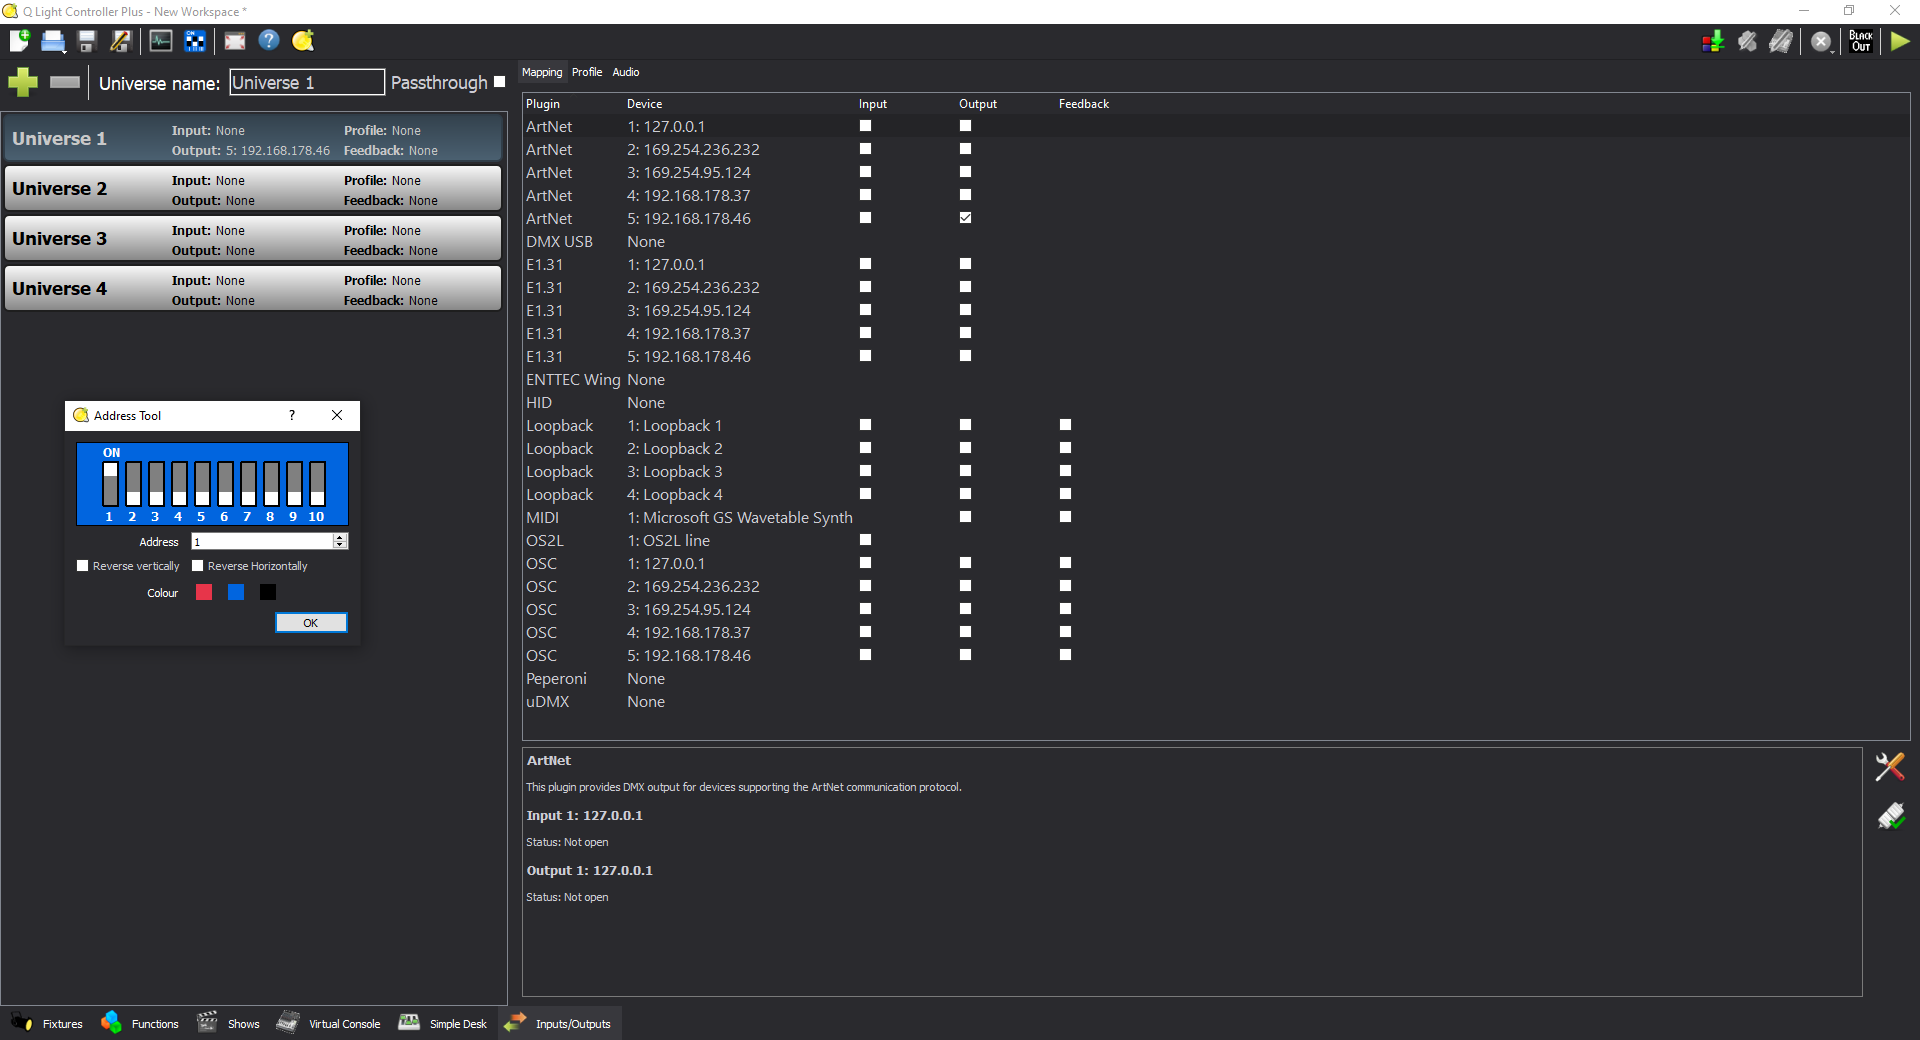
Task: Toggle Reverse vertically in Address Tool
Action: click(x=84, y=565)
